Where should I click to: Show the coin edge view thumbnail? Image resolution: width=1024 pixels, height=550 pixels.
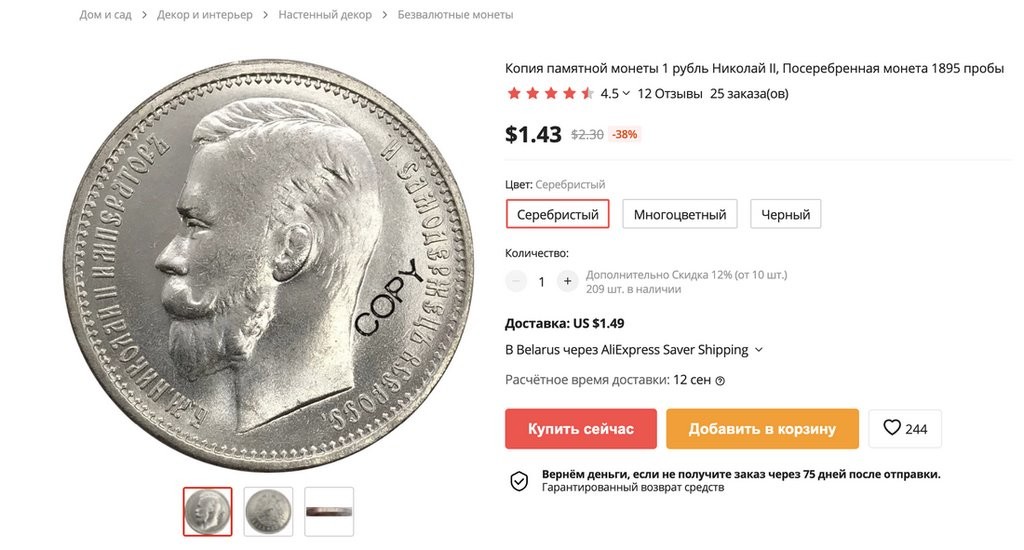coord(329,511)
